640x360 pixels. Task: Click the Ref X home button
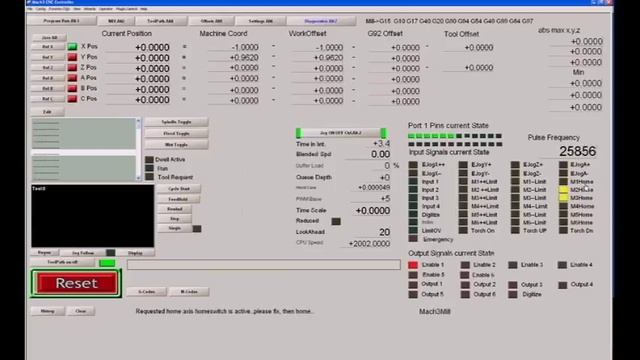(48, 47)
